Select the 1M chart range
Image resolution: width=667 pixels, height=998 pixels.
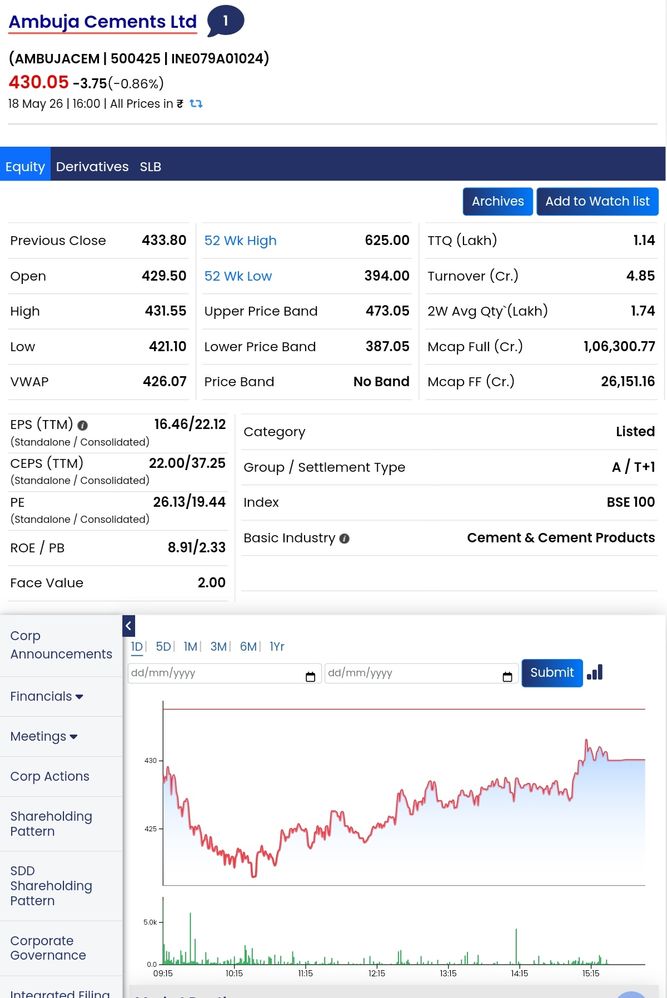(x=190, y=647)
